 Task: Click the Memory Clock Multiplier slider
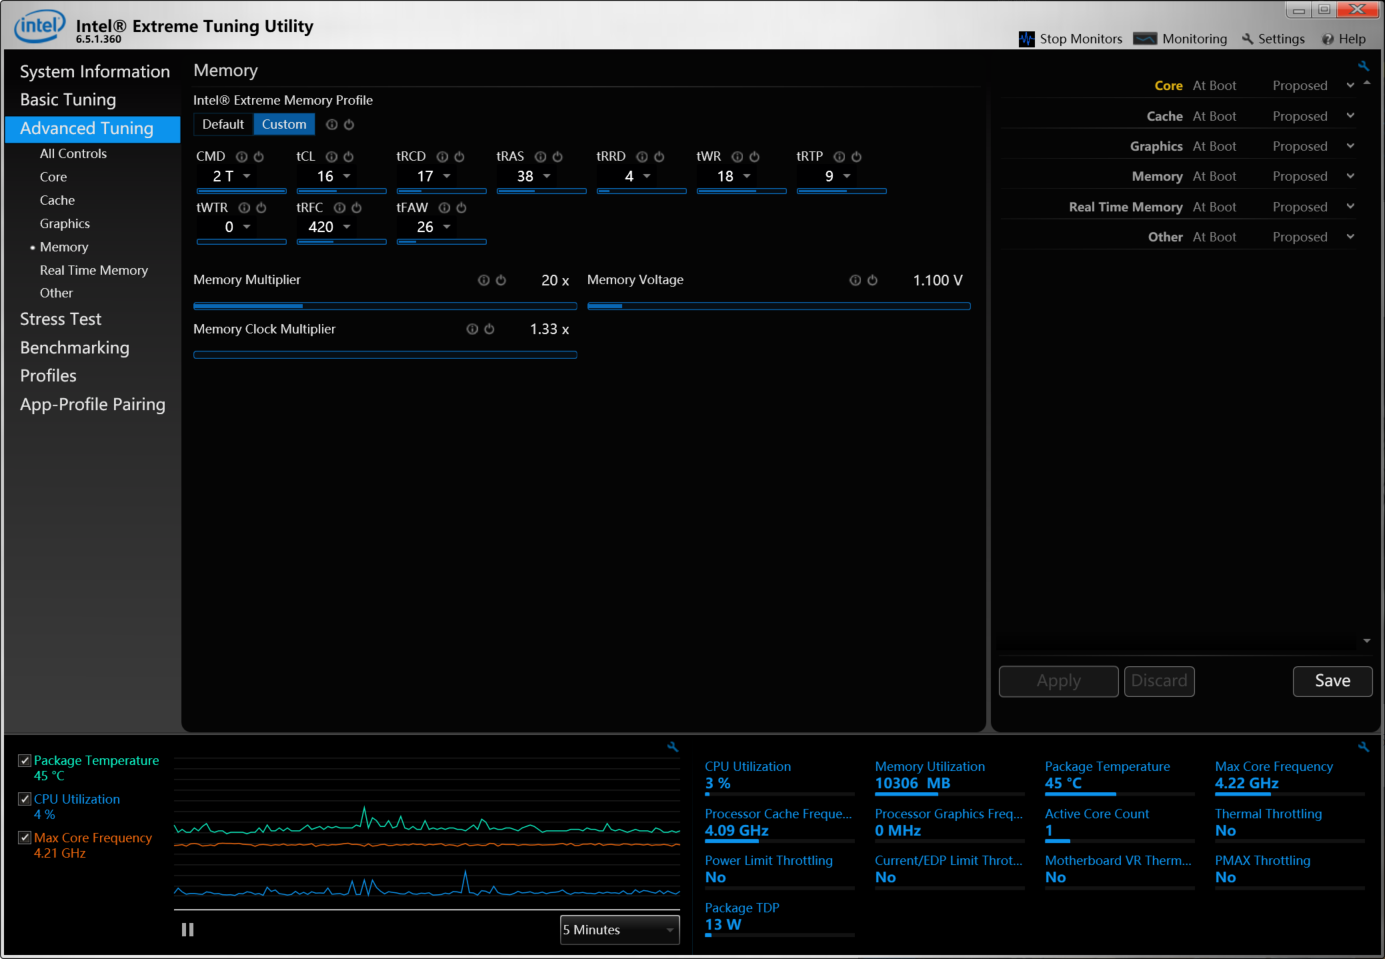click(x=385, y=355)
